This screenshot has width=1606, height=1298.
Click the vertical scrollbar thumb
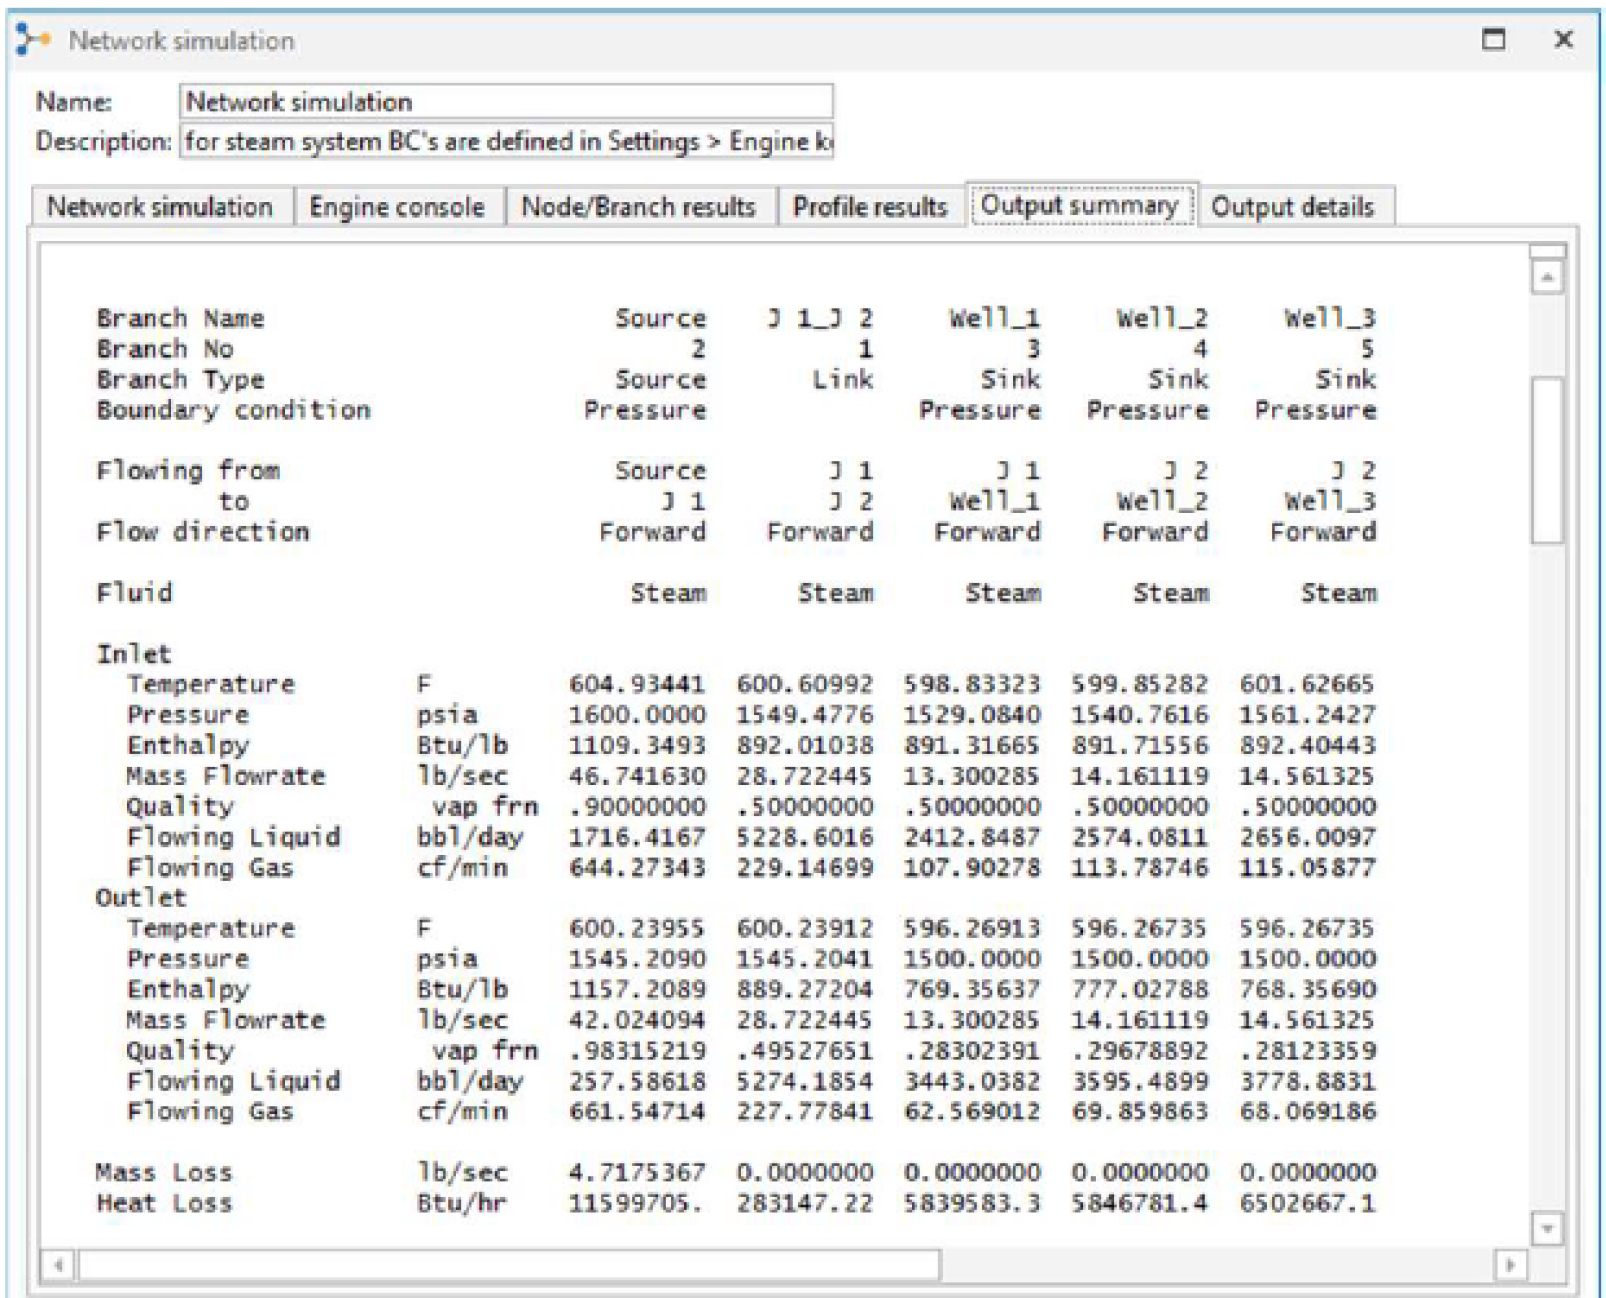[1547, 460]
